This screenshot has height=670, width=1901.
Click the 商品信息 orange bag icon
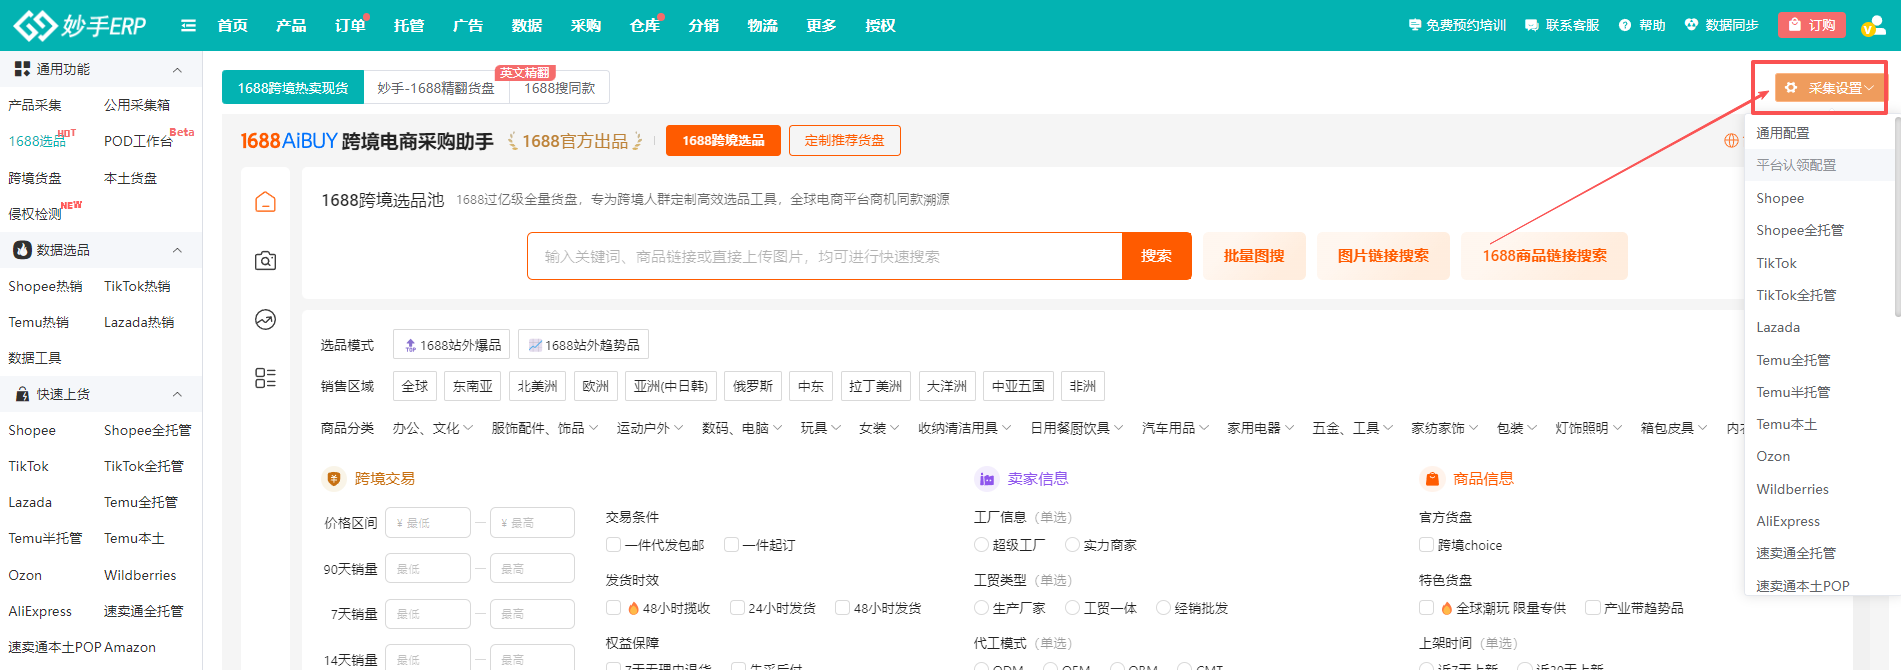(x=1432, y=479)
